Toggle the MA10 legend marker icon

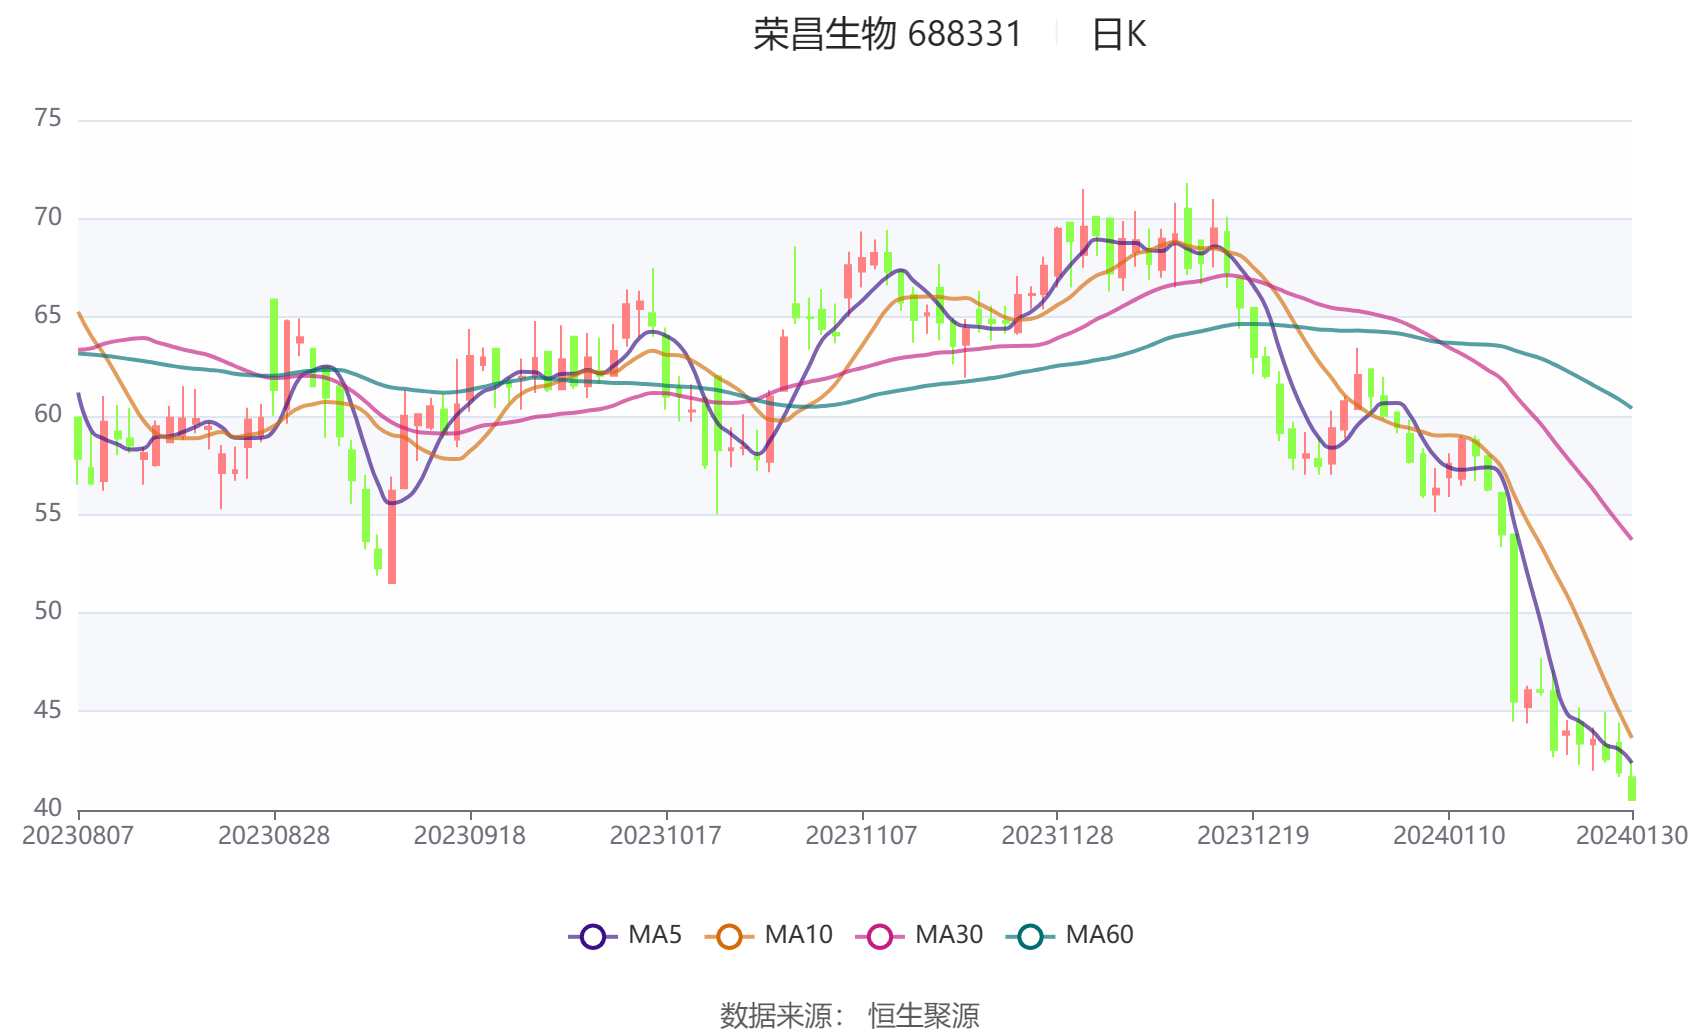pos(729,936)
